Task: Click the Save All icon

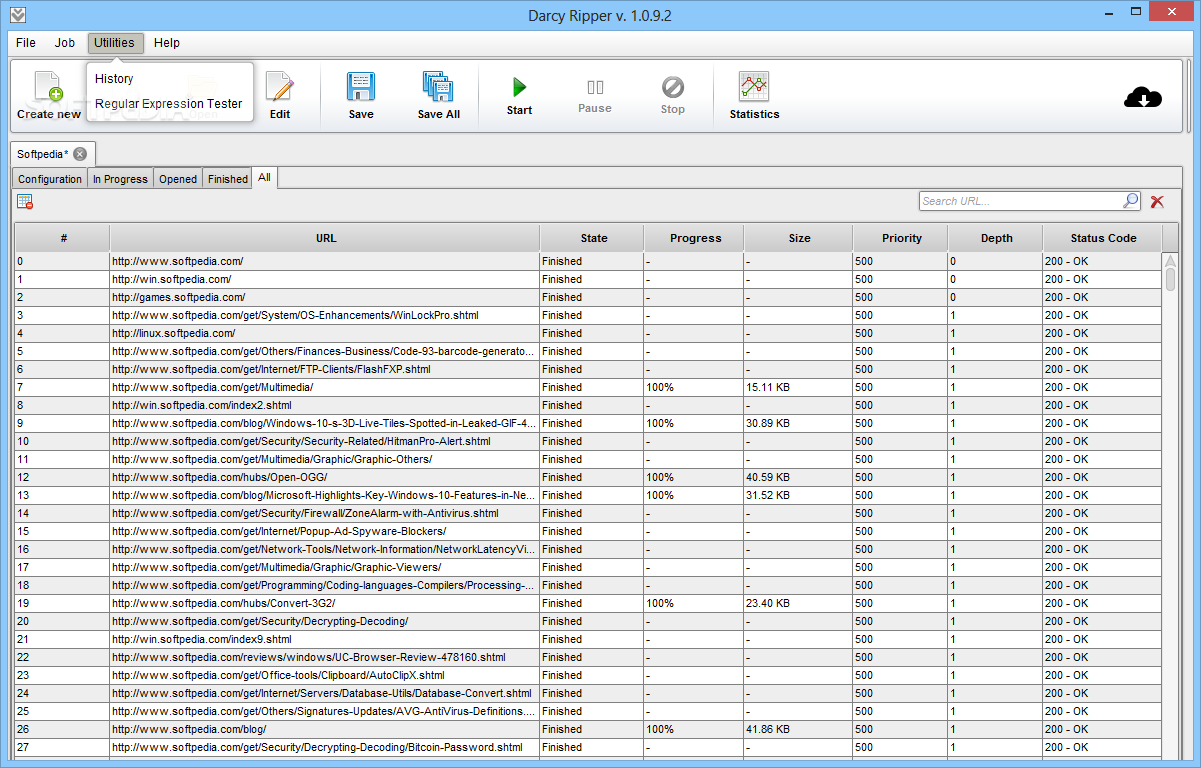Action: coord(438,87)
